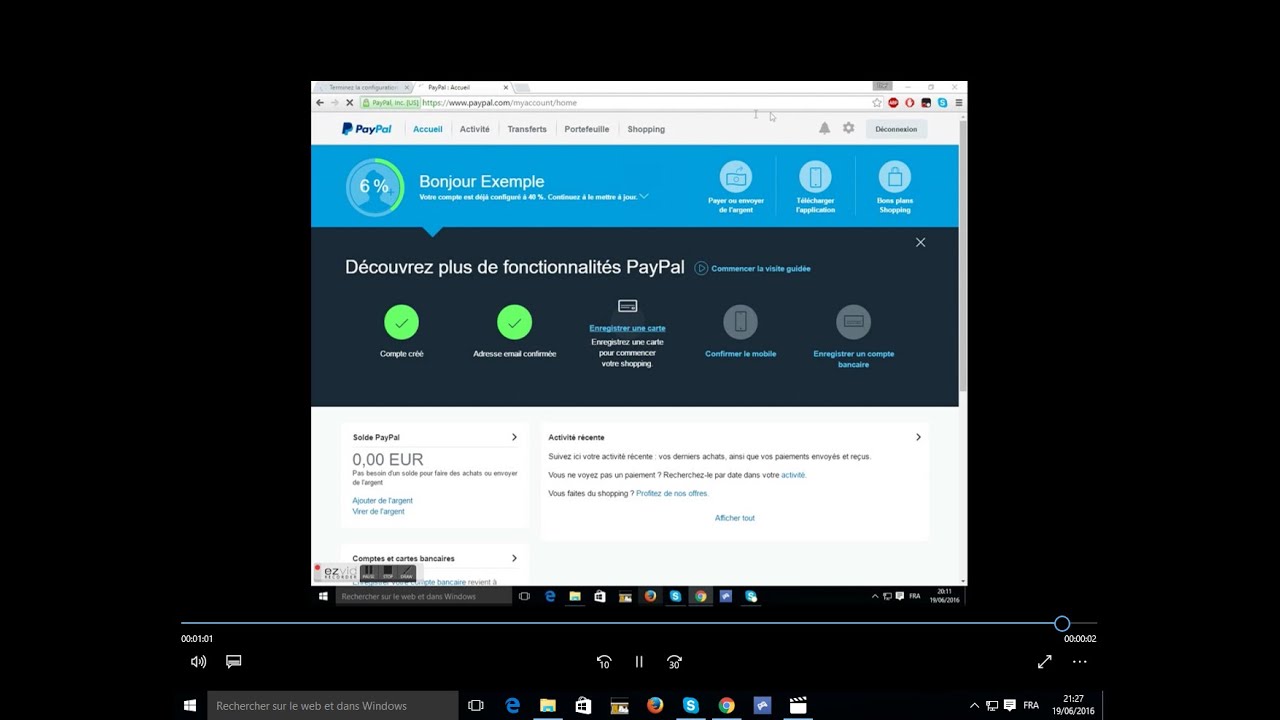Viewport: 1280px width, 720px height.
Task: Open Firefox from the Windows taskbar
Action: [x=655, y=705]
